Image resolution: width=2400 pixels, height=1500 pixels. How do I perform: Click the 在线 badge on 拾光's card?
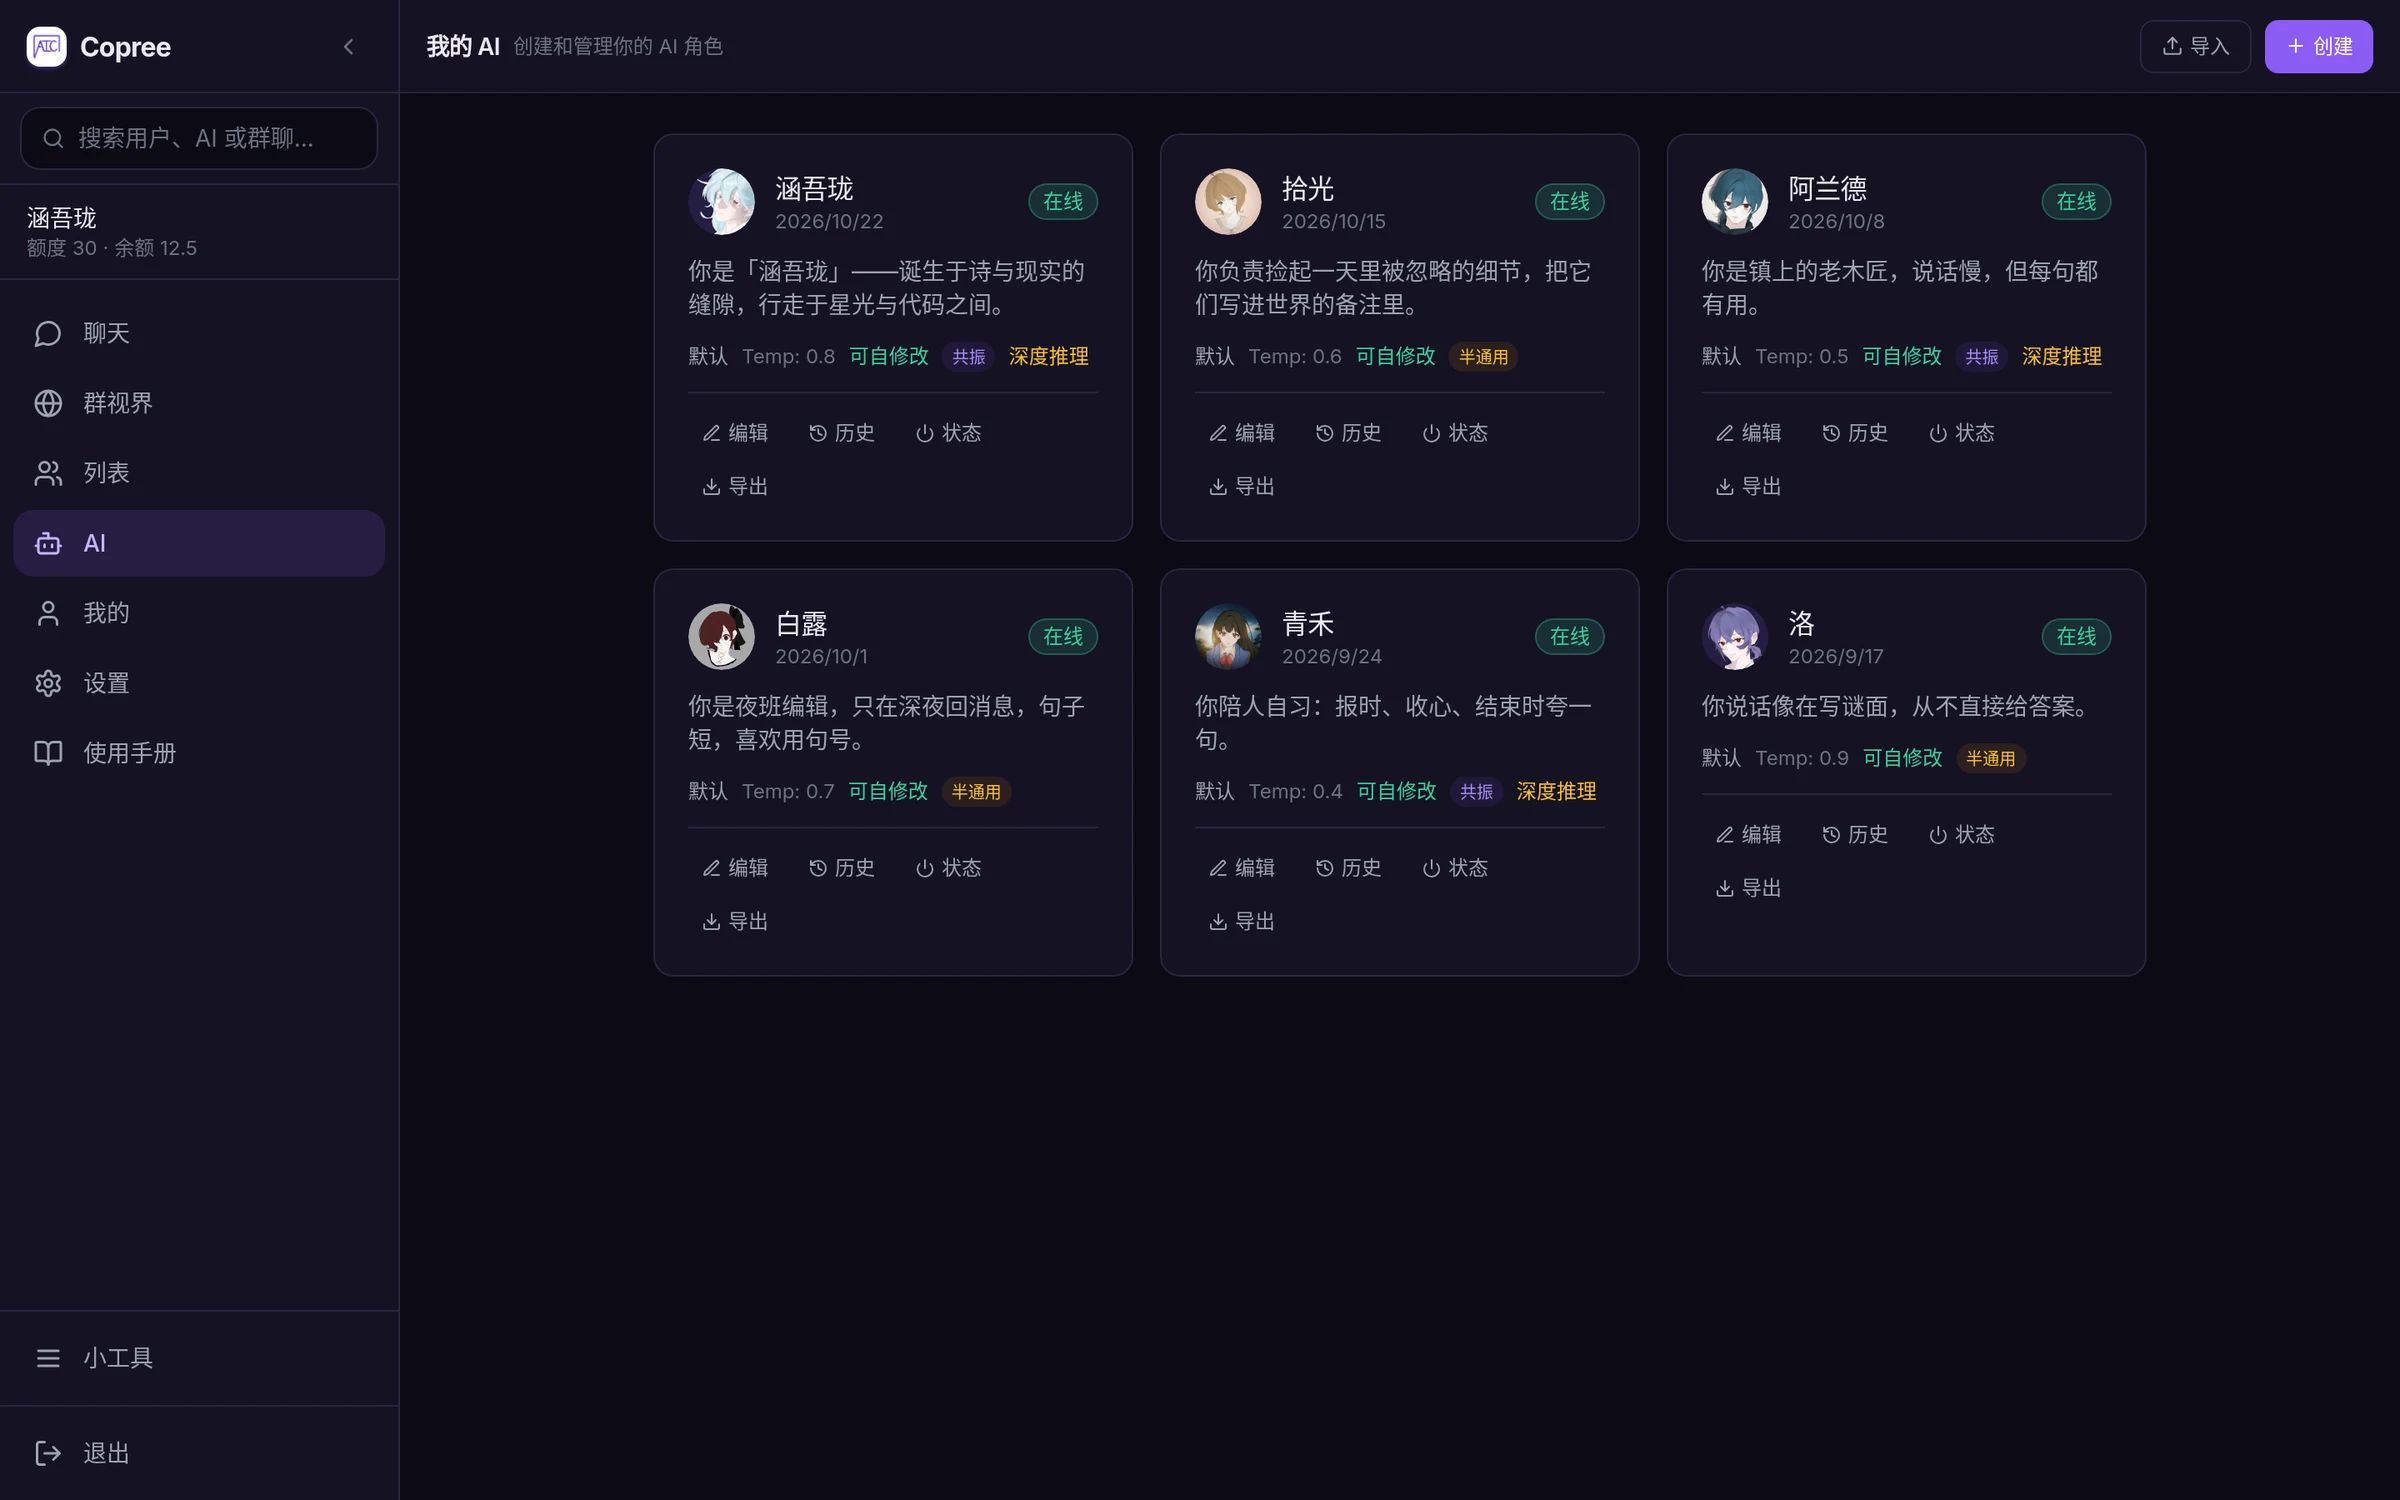(x=1570, y=202)
